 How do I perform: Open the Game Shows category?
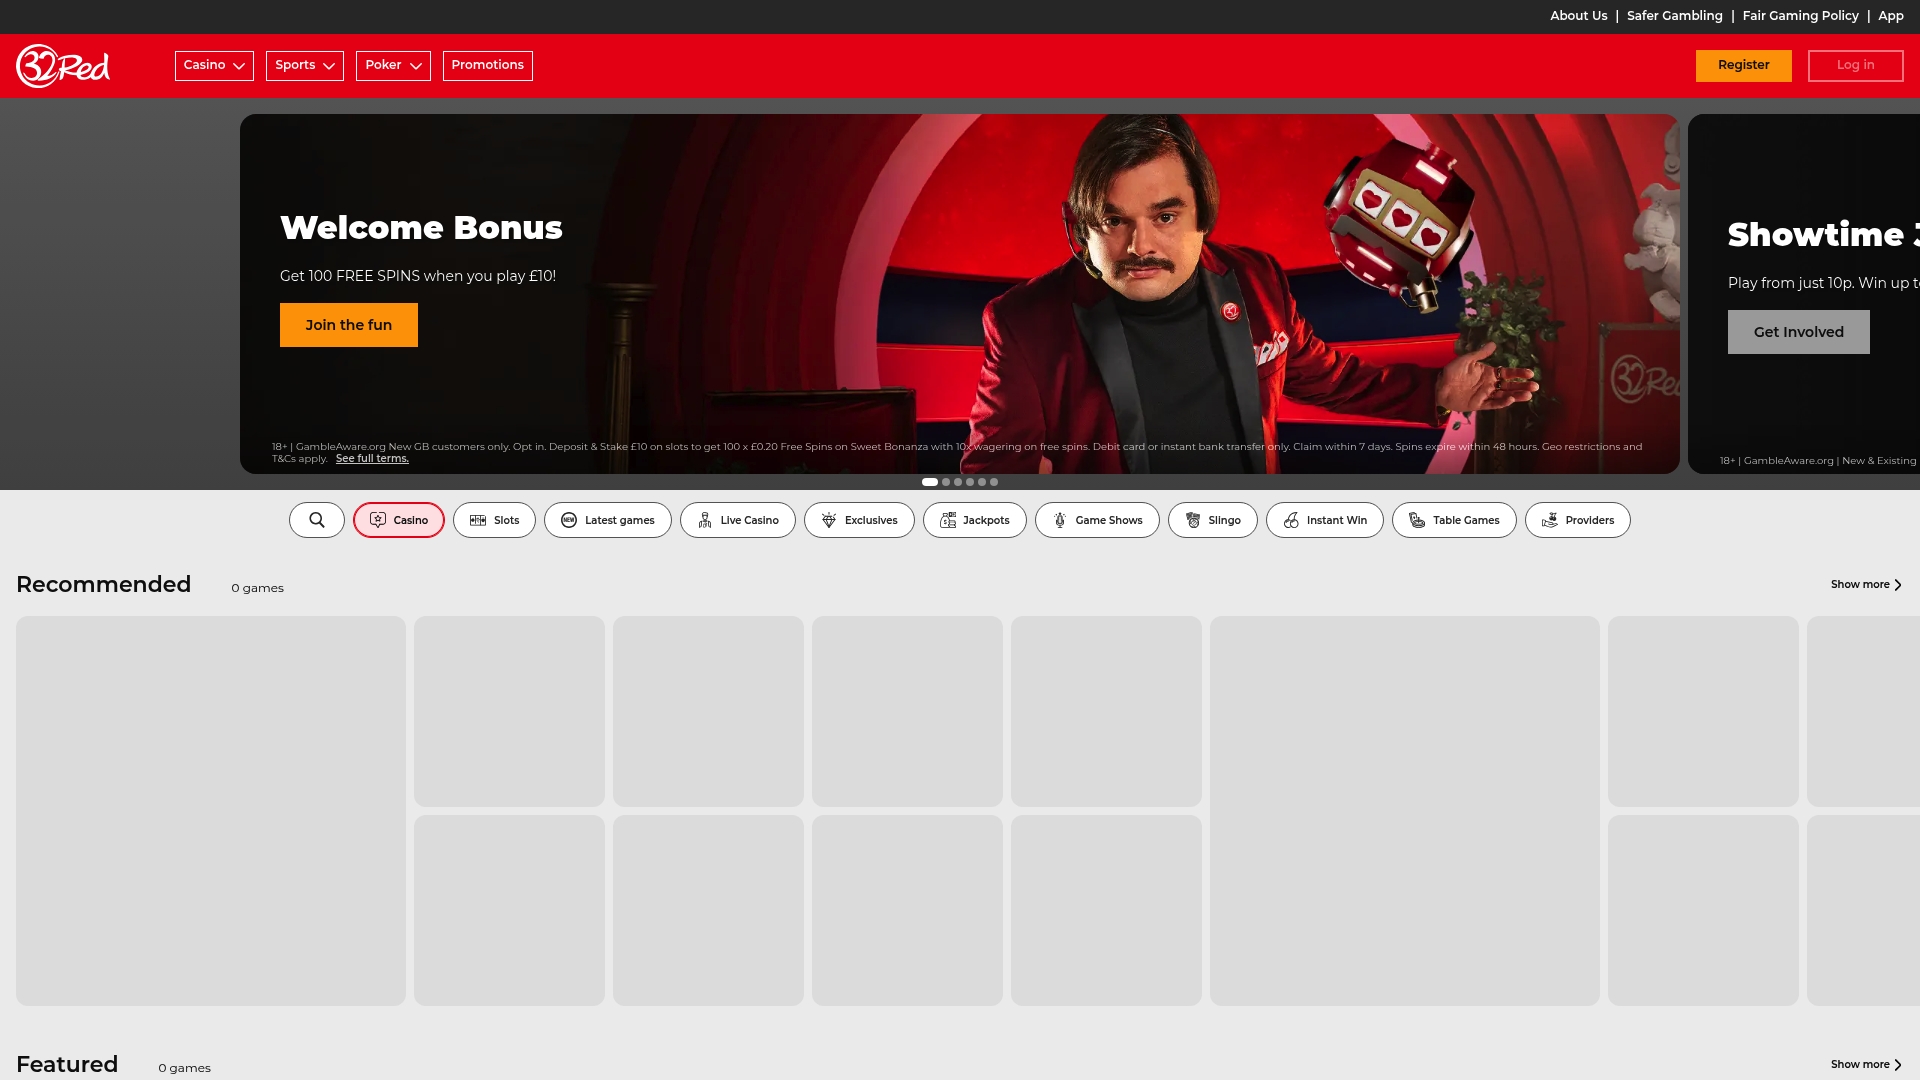point(1097,520)
